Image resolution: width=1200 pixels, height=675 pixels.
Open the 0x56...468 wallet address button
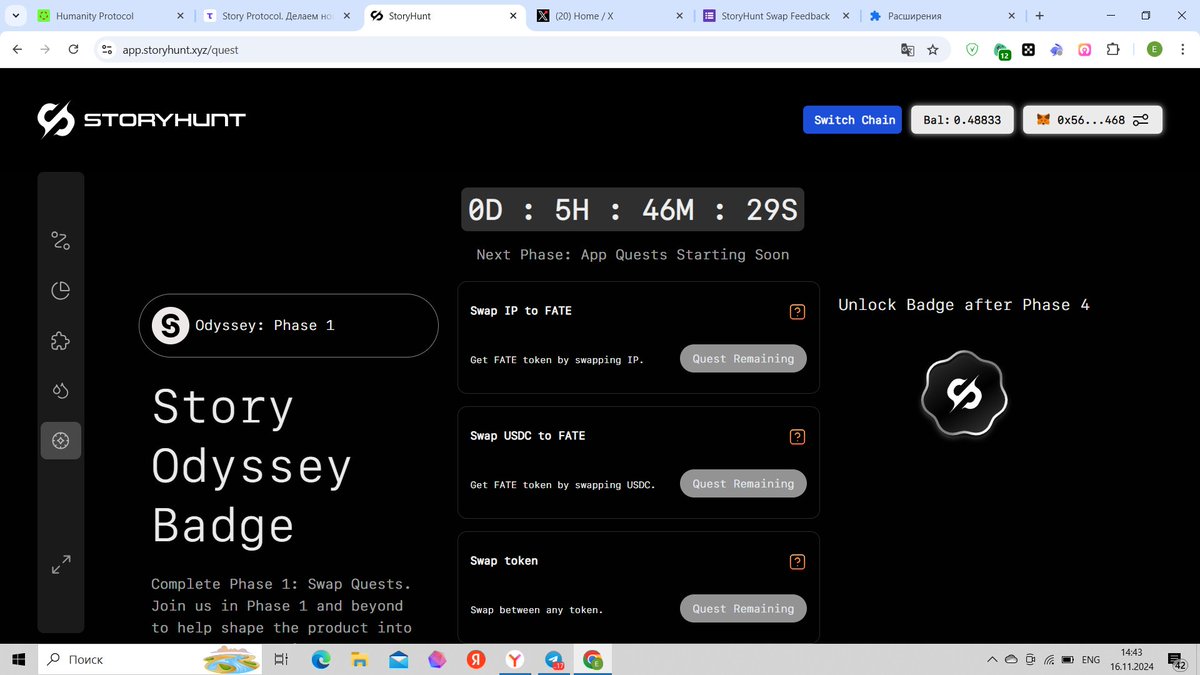[x=1093, y=120]
